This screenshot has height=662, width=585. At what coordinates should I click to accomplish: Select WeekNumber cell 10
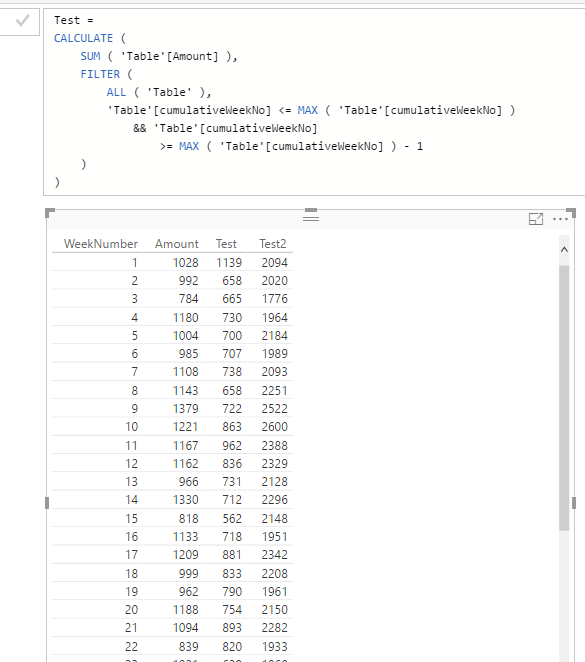point(131,426)
